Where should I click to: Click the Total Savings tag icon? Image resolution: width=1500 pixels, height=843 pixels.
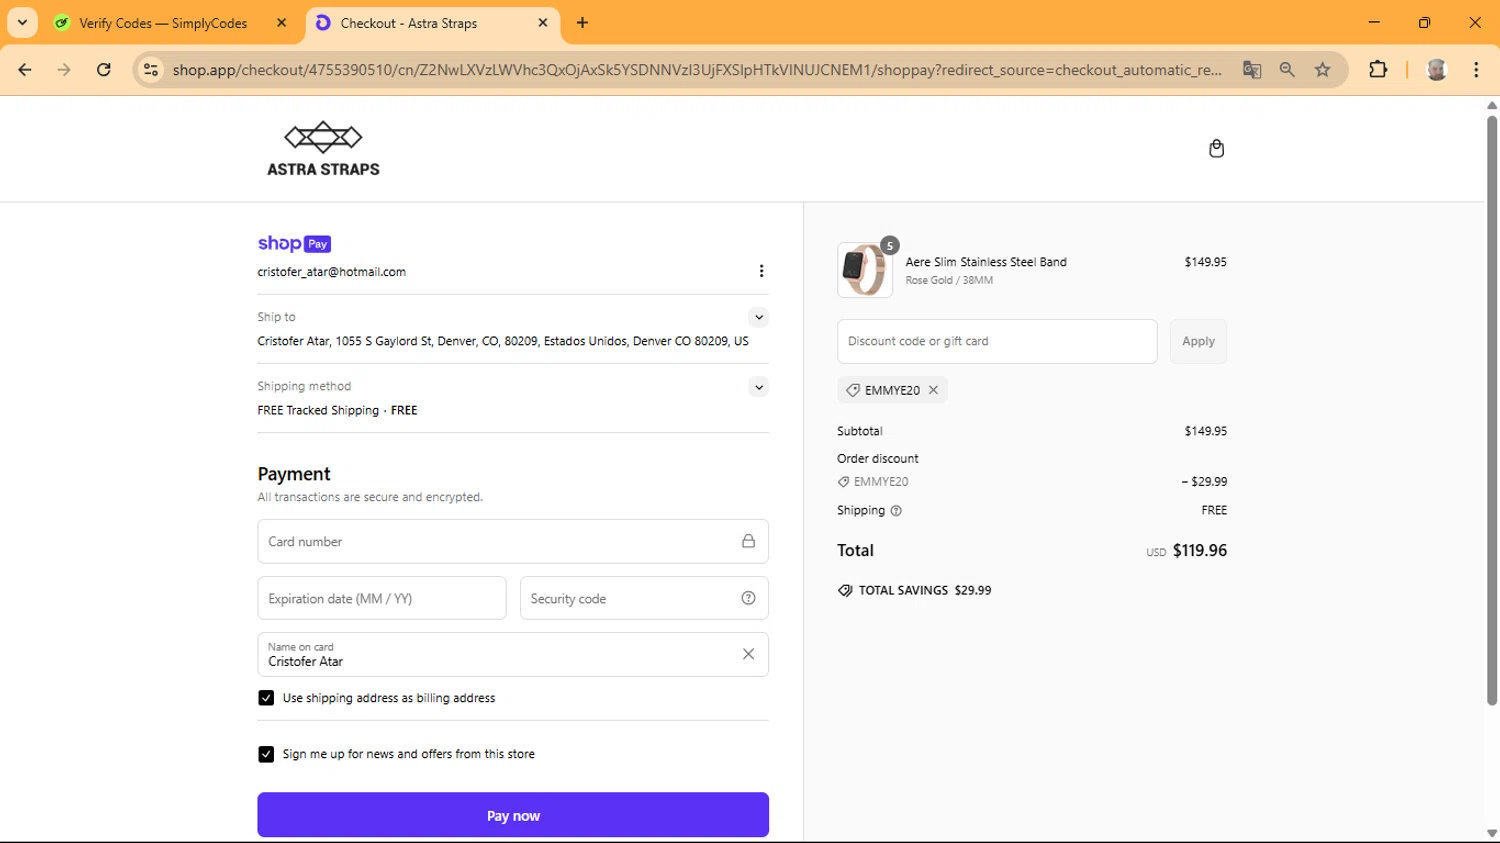pos(845,590)
